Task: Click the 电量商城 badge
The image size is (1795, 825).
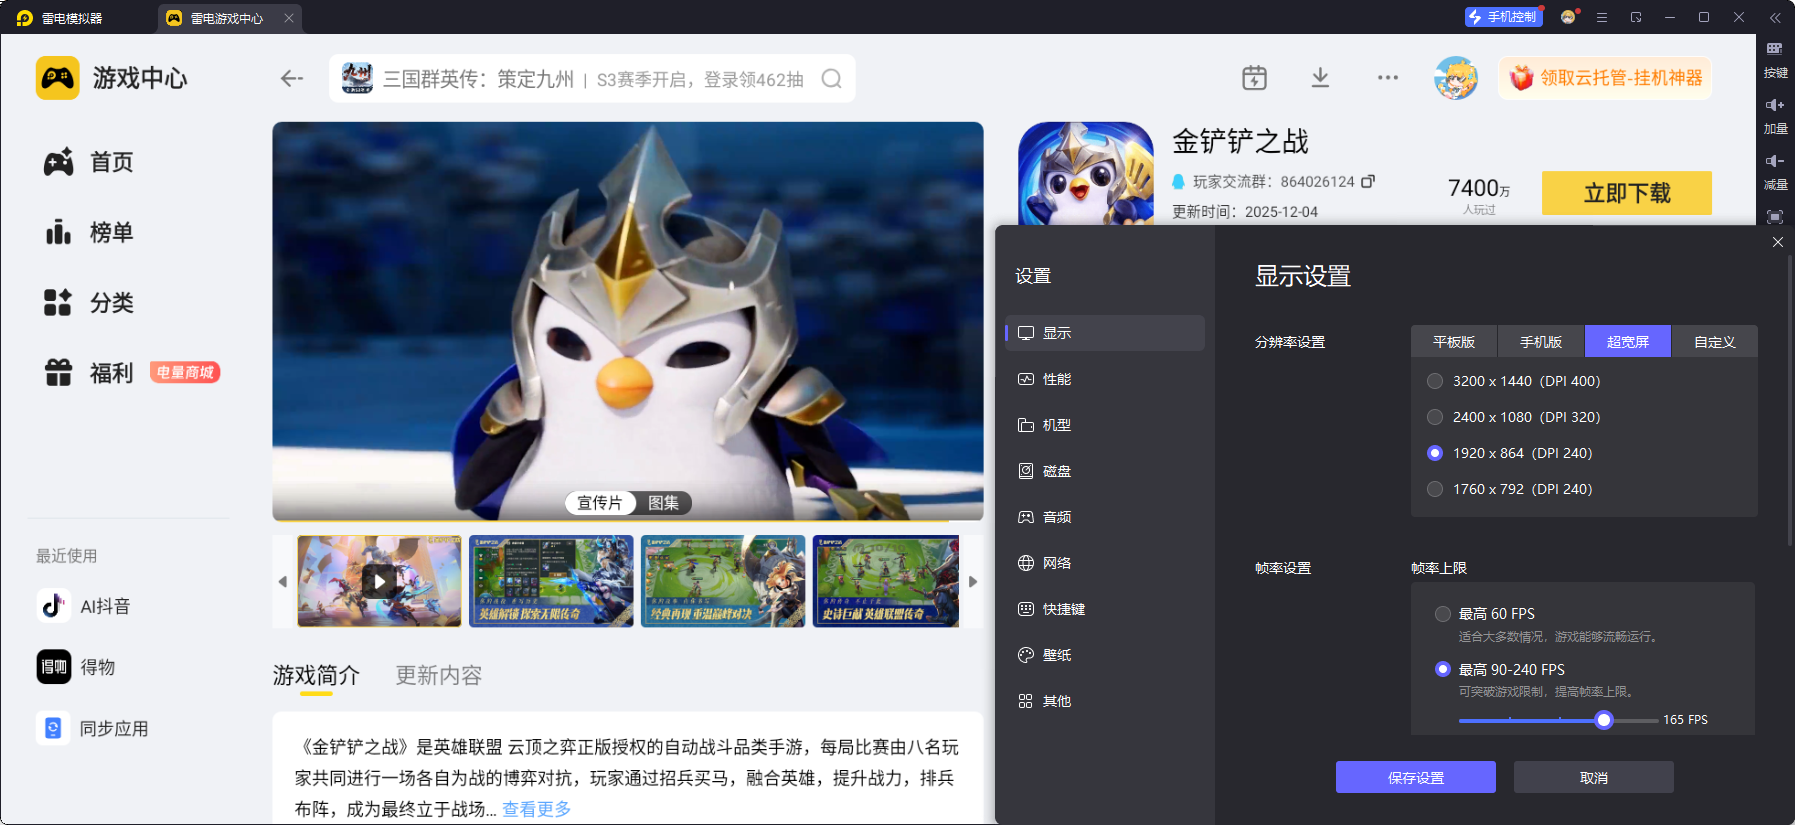Action: tap(185, 372)
